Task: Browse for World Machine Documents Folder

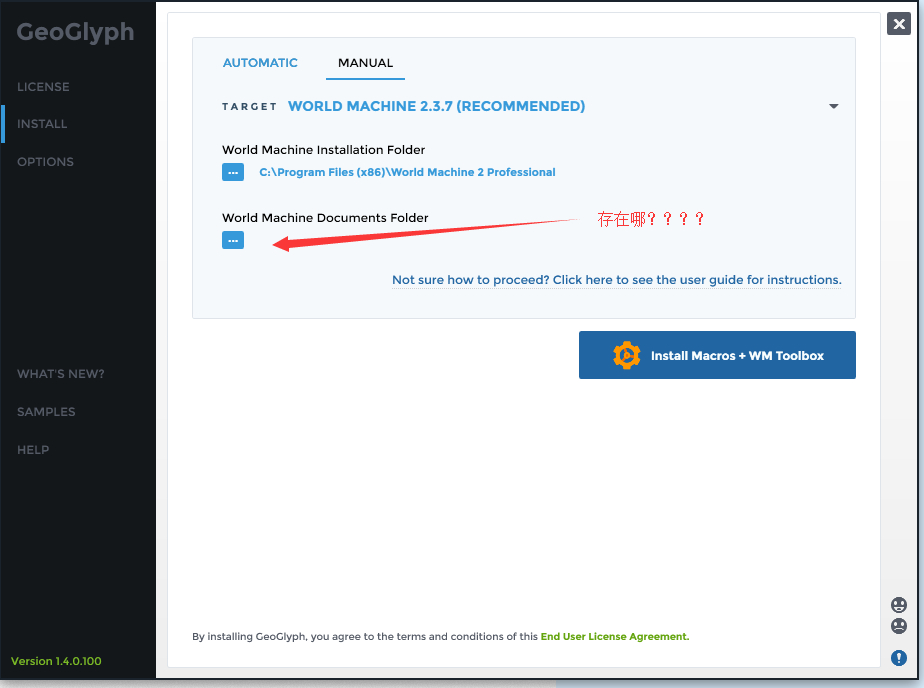Action: tap(233, 240)
